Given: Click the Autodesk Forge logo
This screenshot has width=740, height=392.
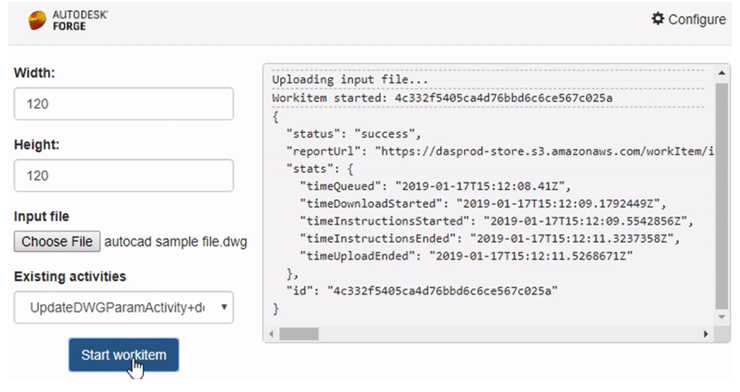Looking at the screenshot, I should click(67, 21).
